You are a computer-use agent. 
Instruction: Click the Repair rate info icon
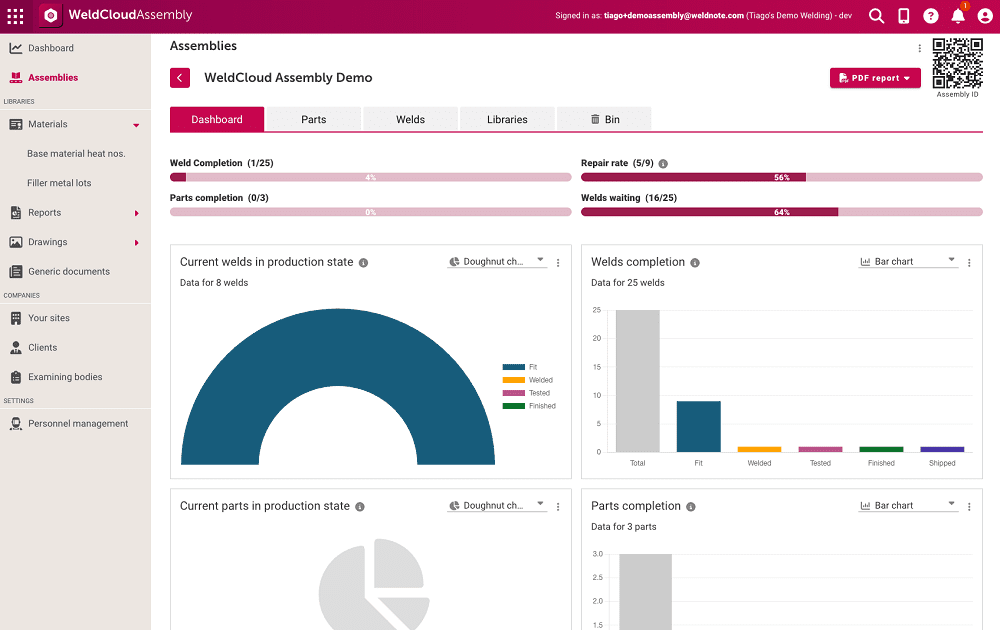pos(663,163)
